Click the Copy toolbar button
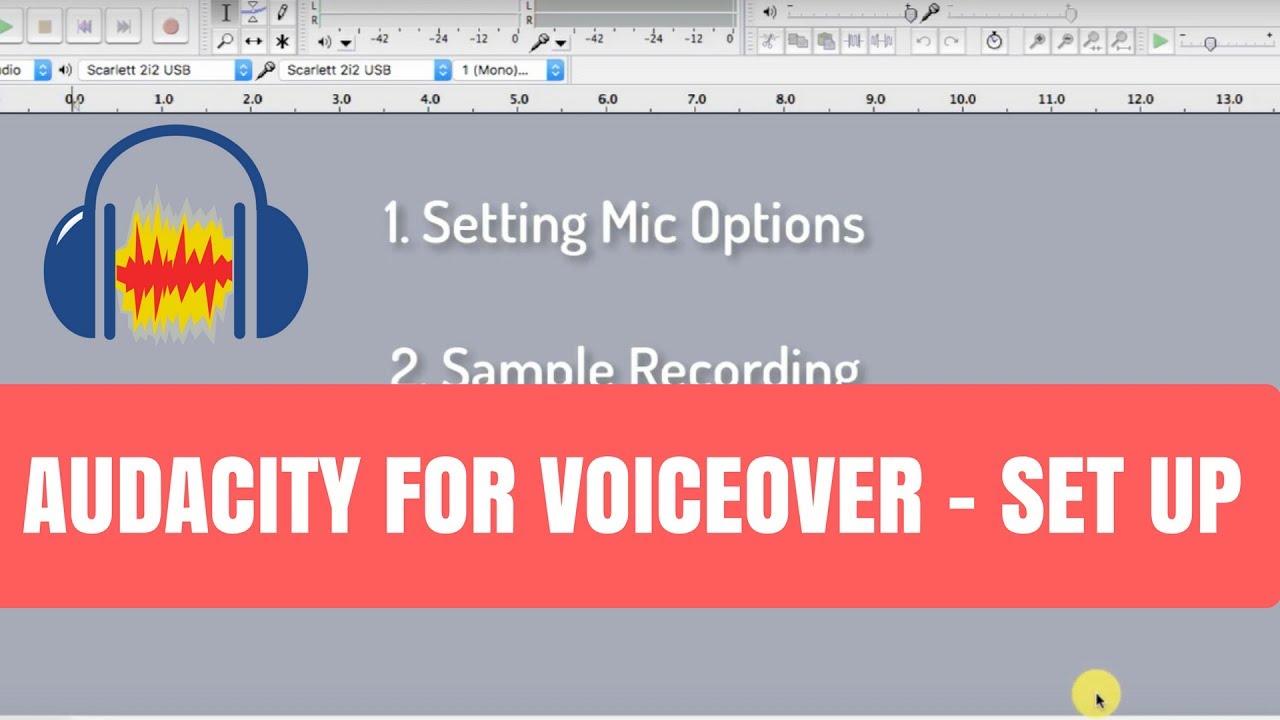 pos(797,41)
